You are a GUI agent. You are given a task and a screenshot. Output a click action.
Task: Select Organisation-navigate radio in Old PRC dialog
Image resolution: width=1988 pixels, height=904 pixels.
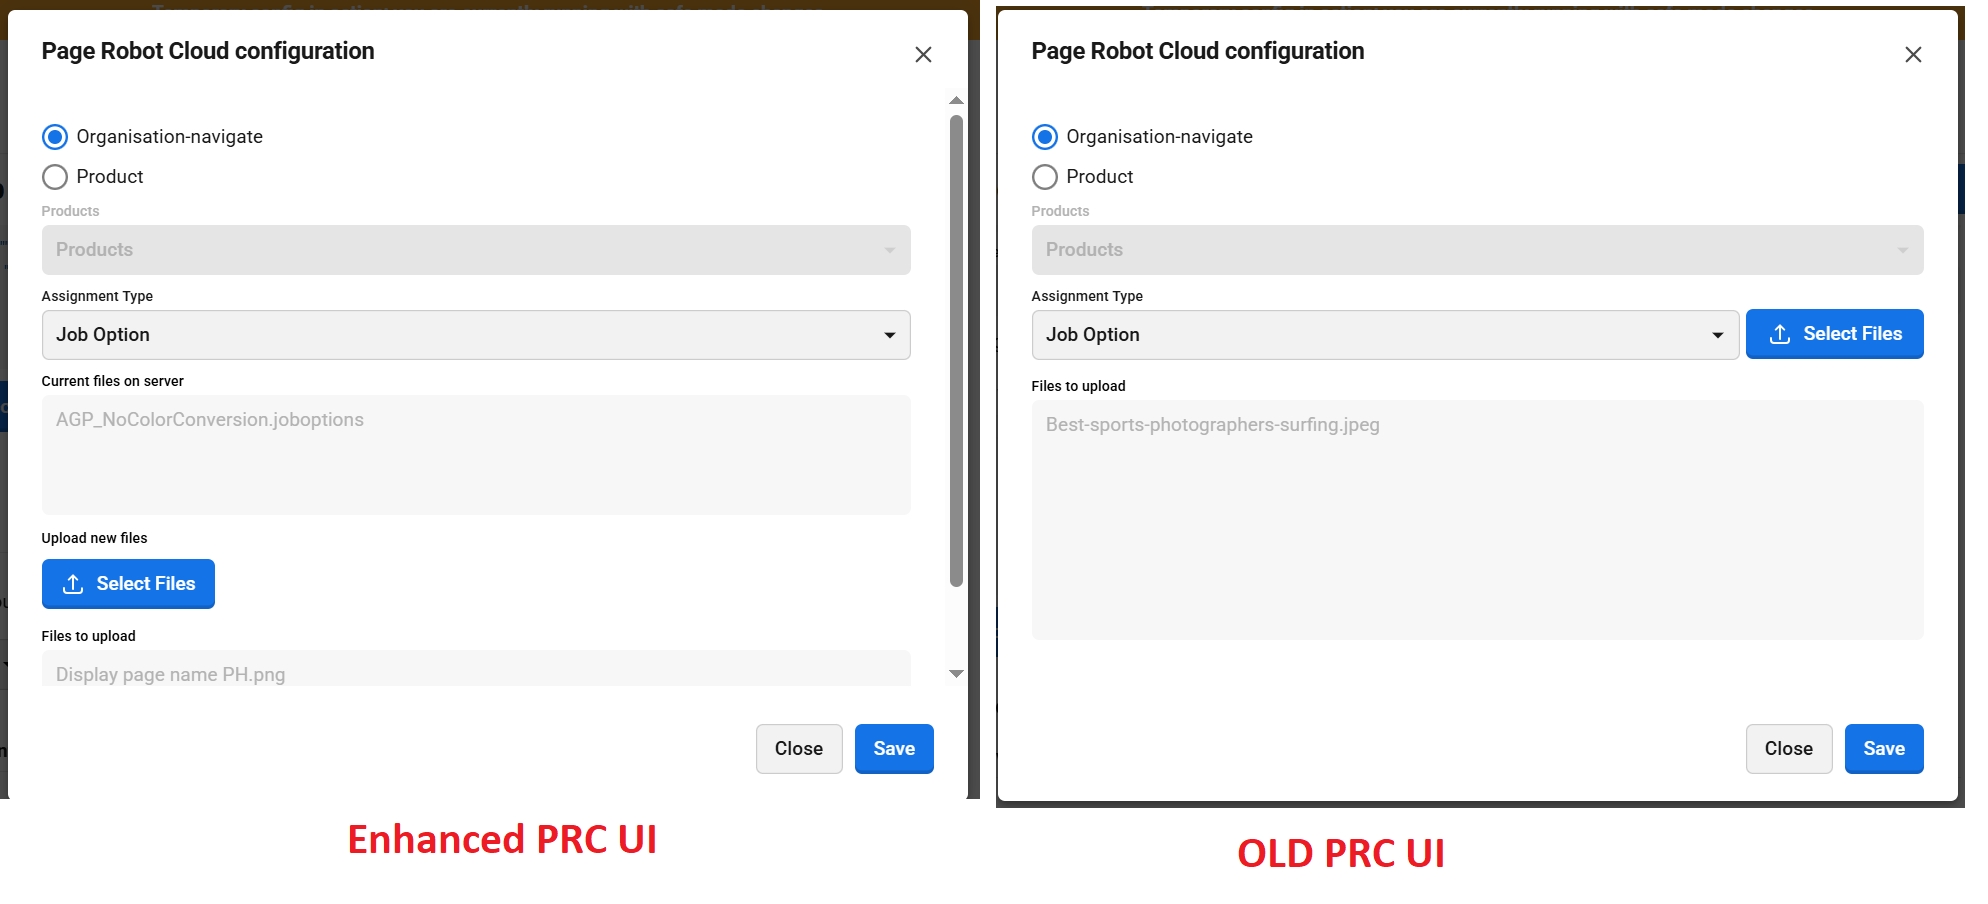tap(1044, 137)
